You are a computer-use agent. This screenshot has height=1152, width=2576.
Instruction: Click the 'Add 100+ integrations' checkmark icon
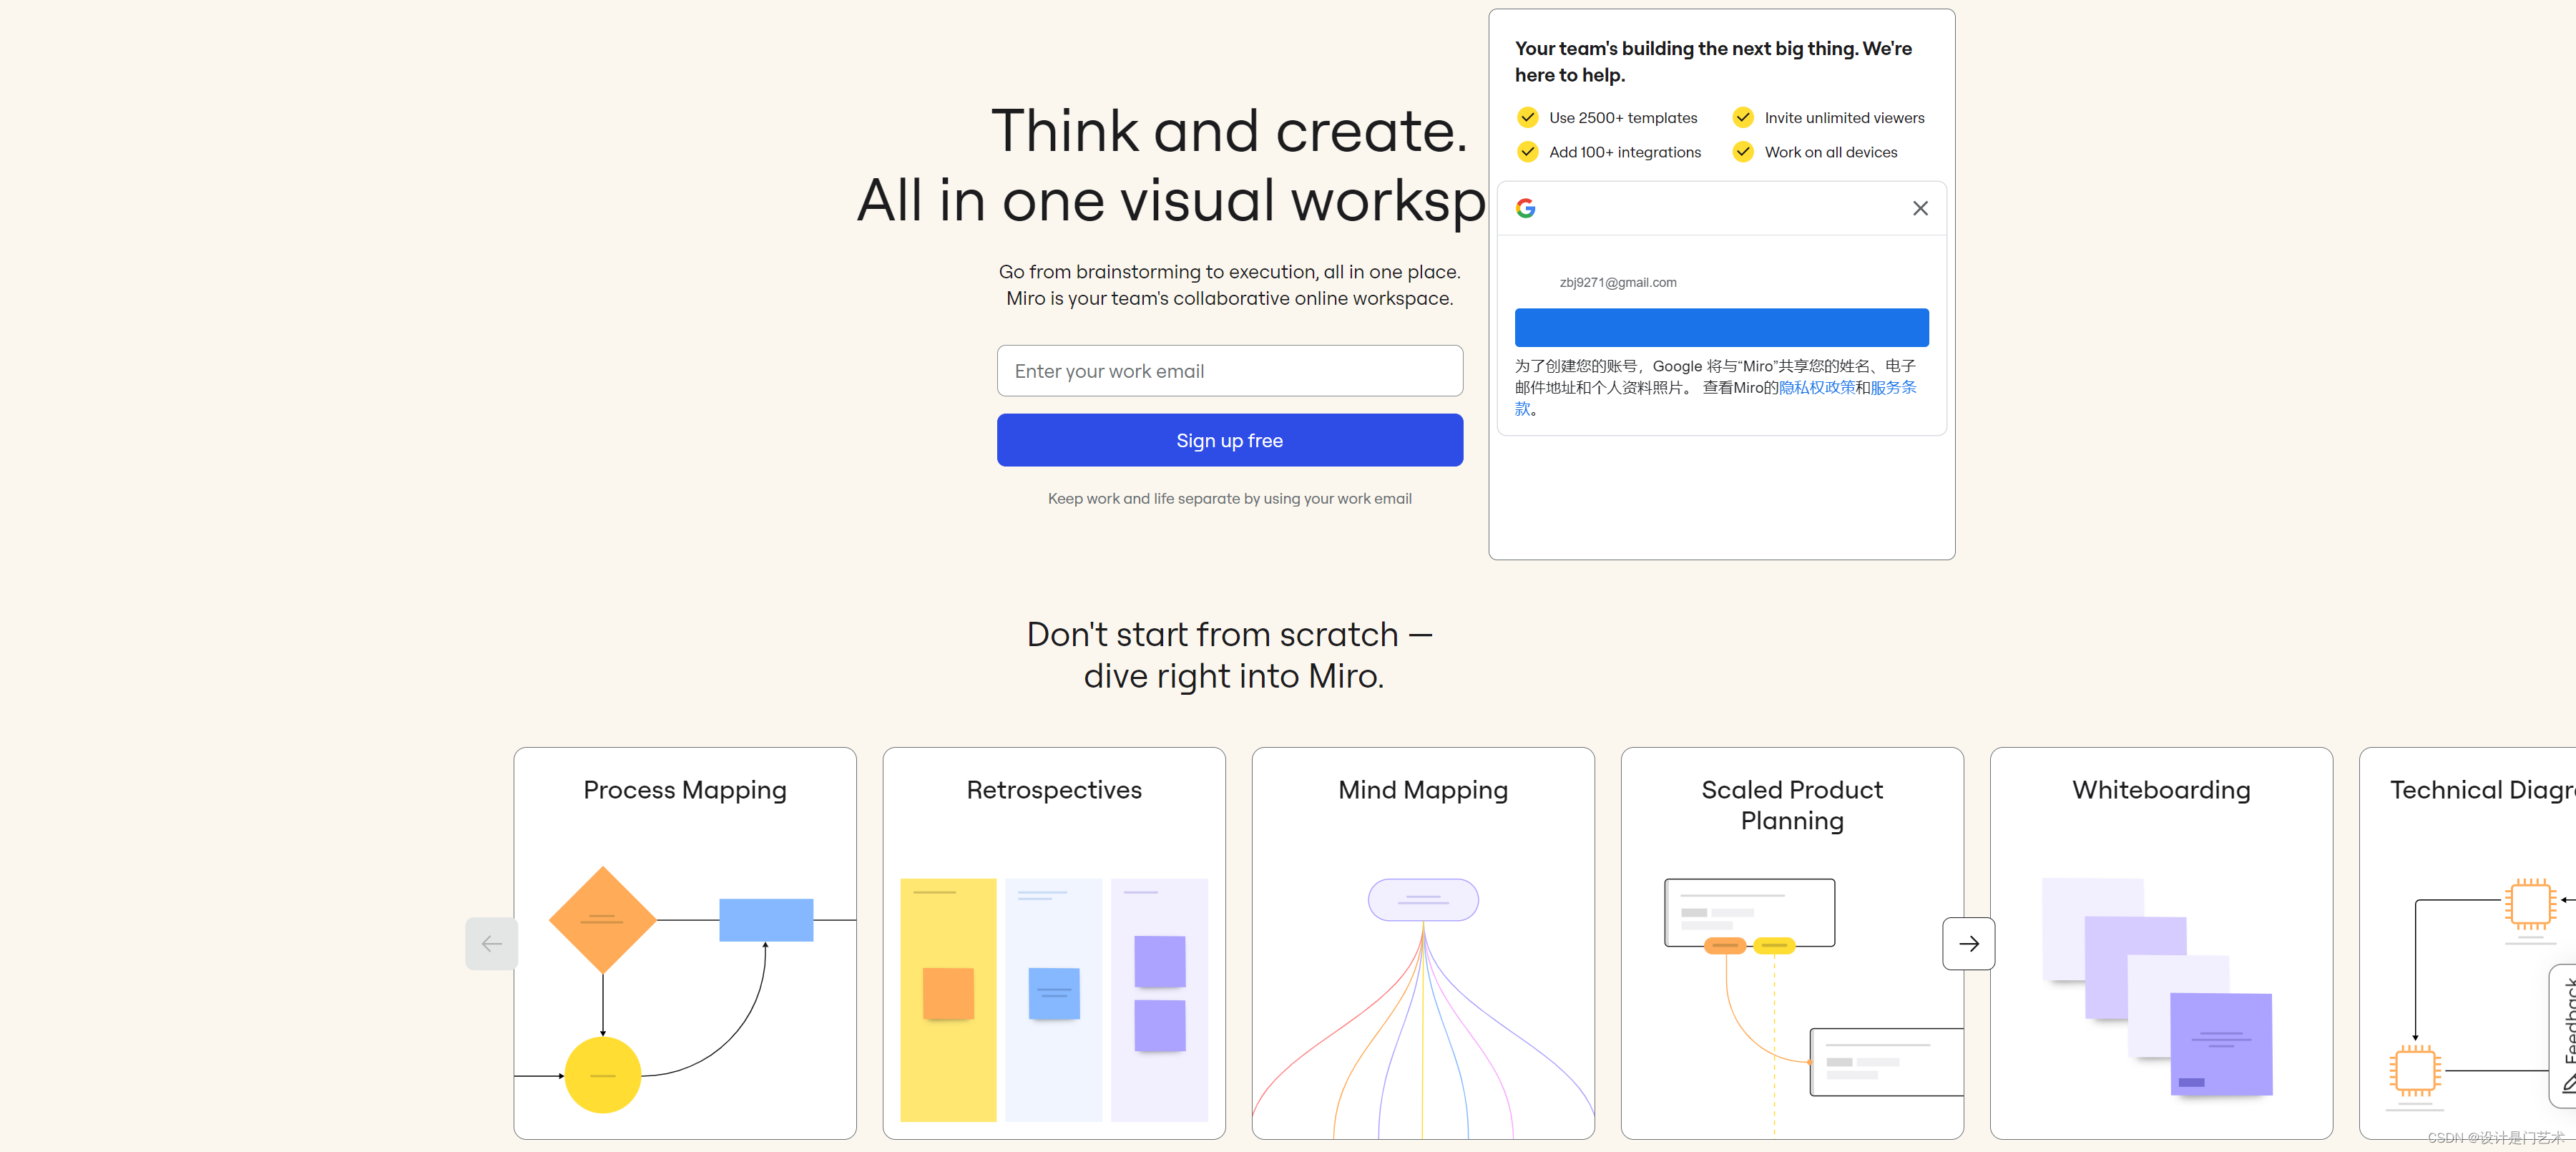click(x=1527, y=152)
